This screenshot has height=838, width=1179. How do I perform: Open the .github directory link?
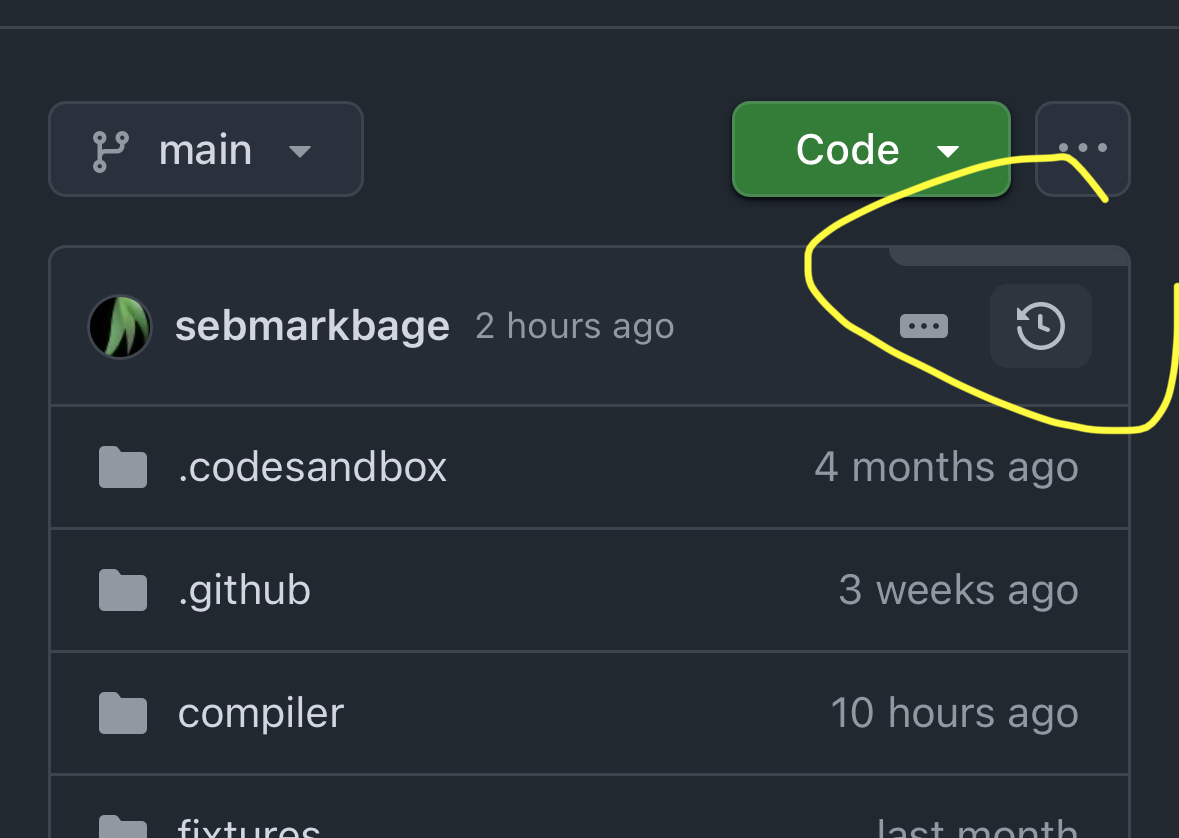coord(244,590)
